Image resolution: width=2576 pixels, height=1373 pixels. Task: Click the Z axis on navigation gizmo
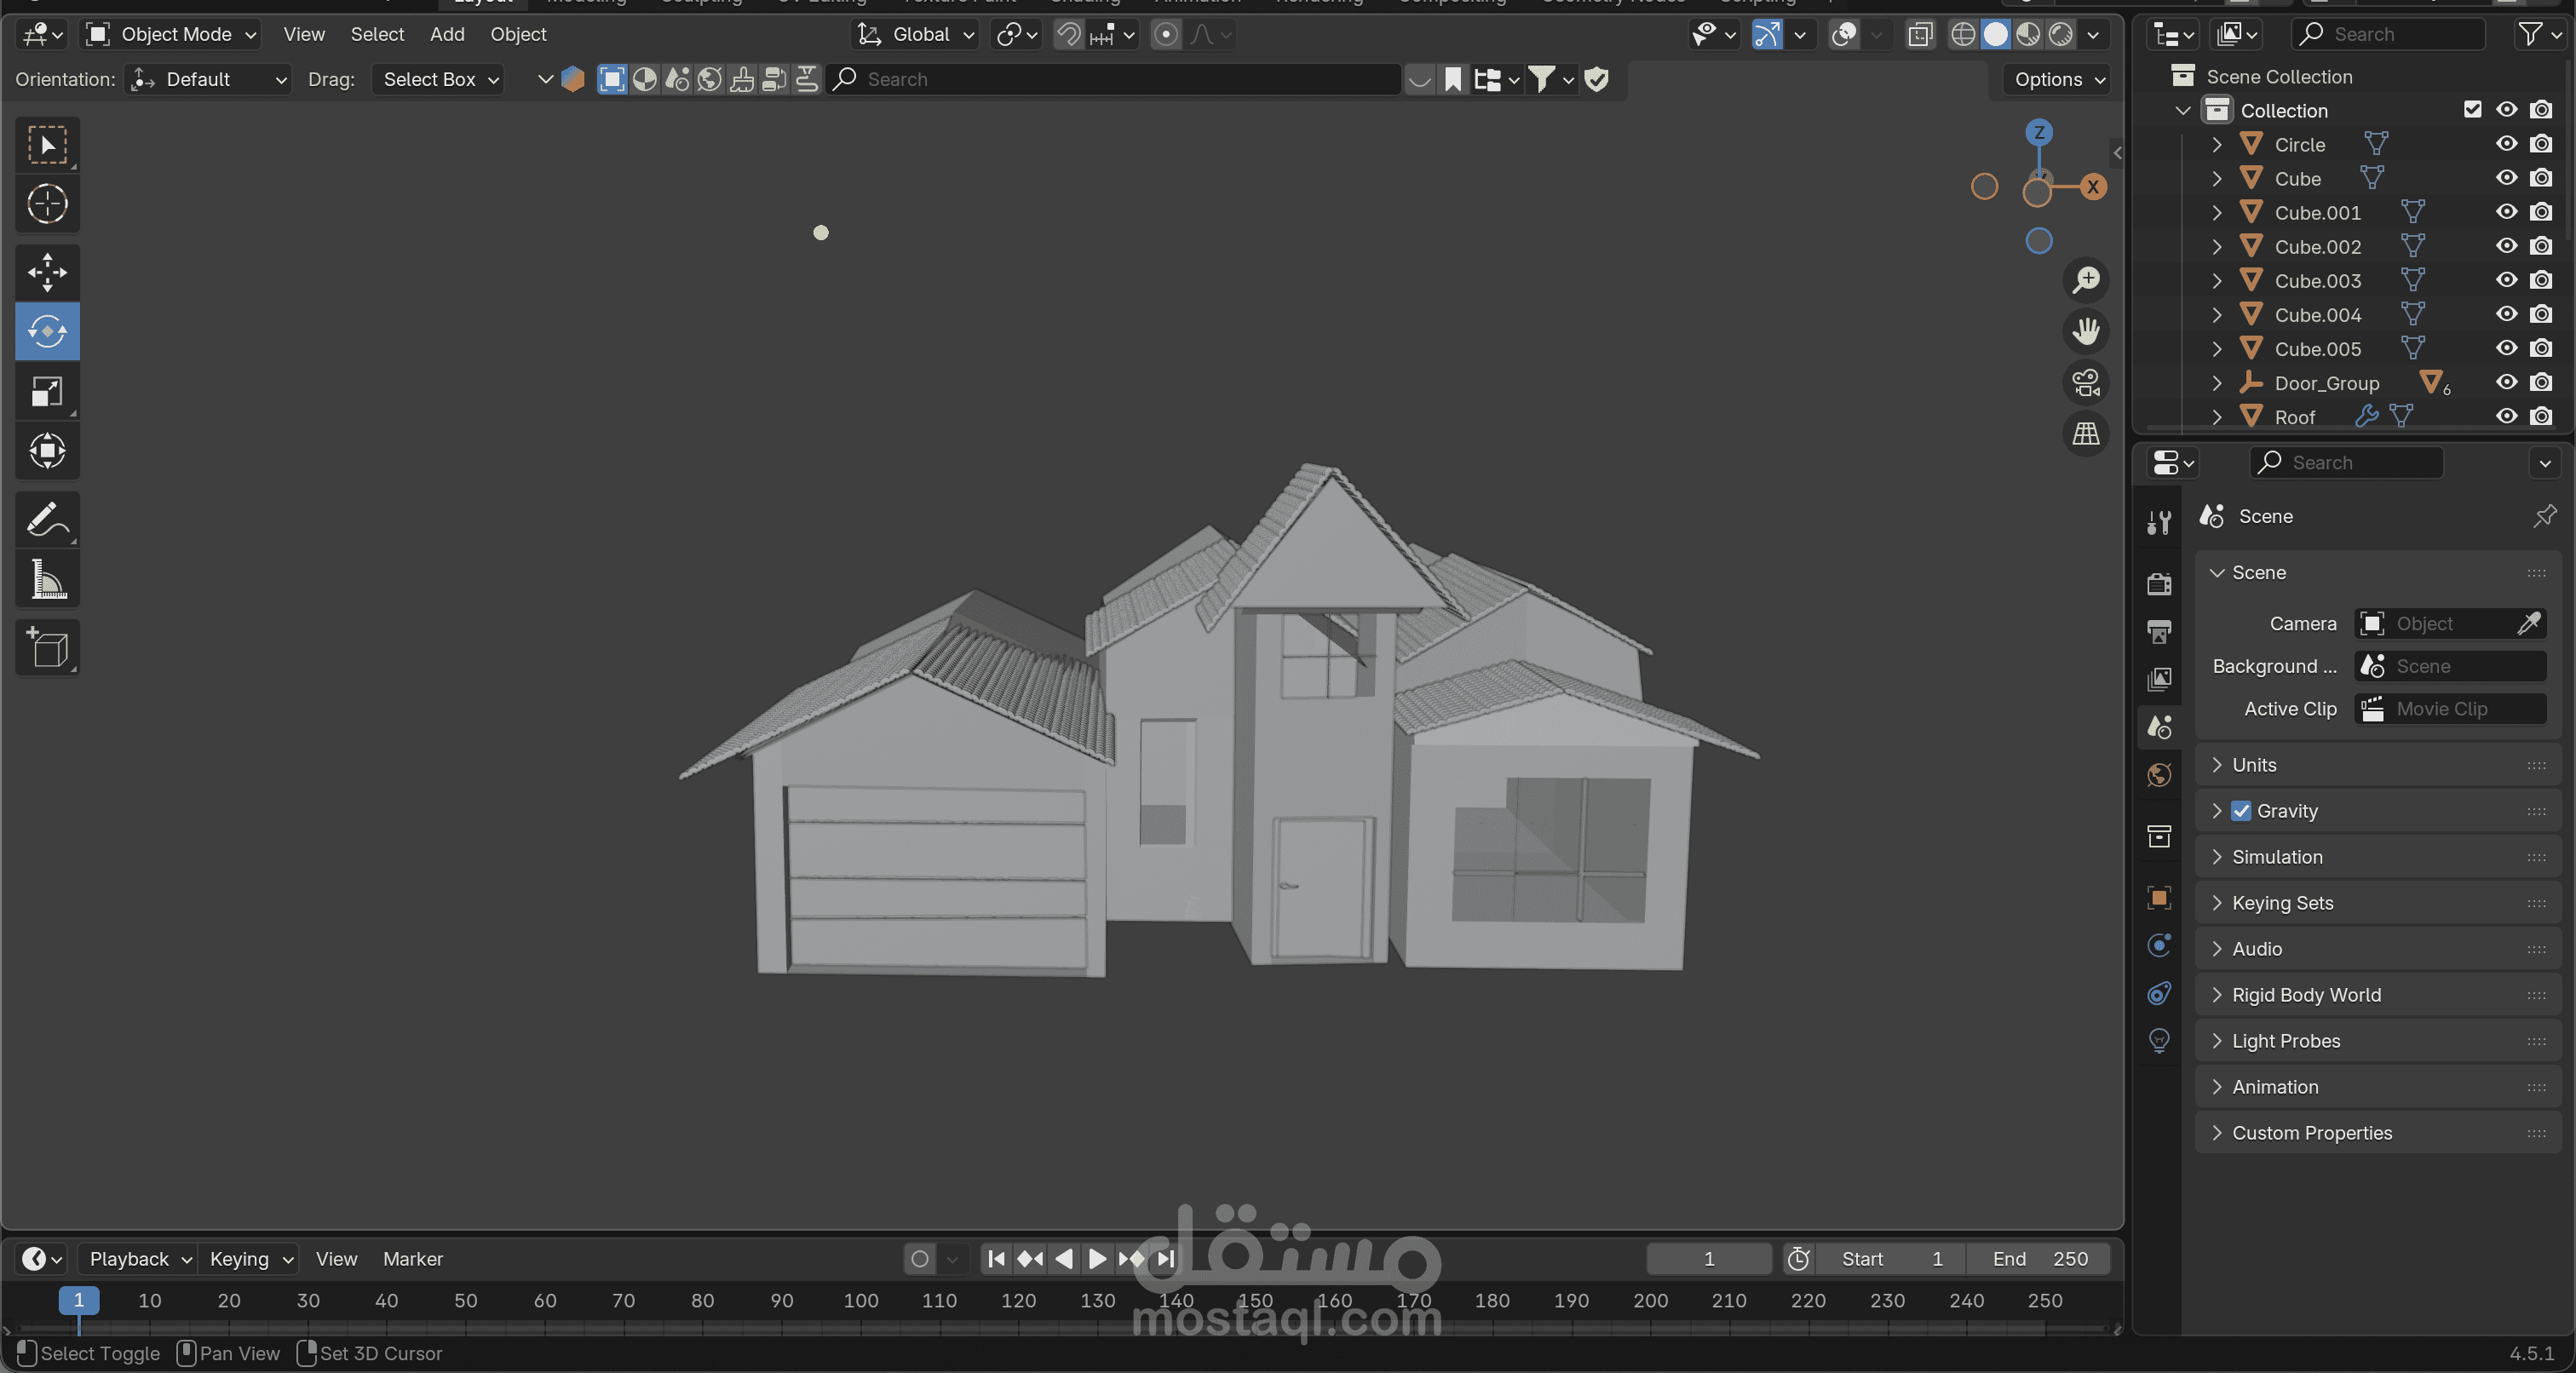(x=2039, y=133)
